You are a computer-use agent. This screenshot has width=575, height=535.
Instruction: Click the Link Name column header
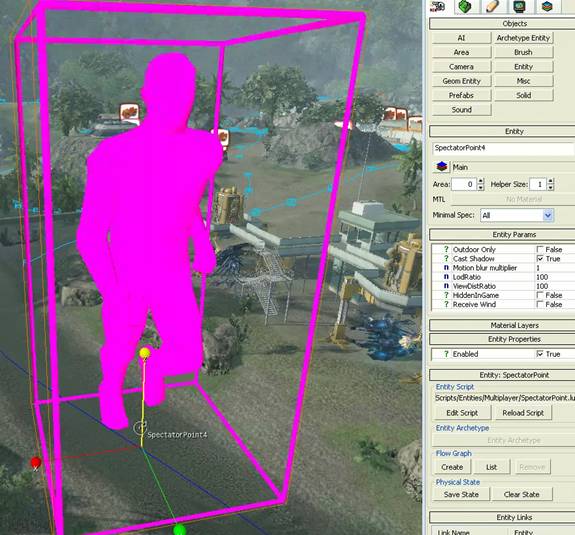click(x=469, y=532)
